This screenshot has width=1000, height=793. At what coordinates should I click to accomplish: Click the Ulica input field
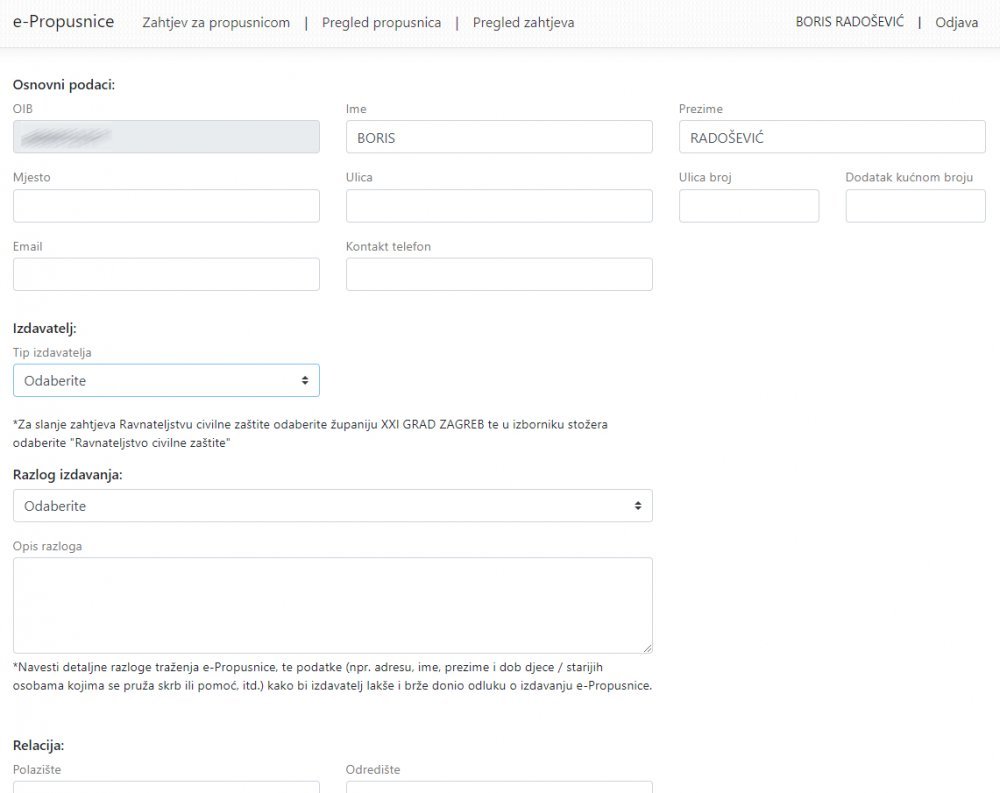[x=499, y=205]
